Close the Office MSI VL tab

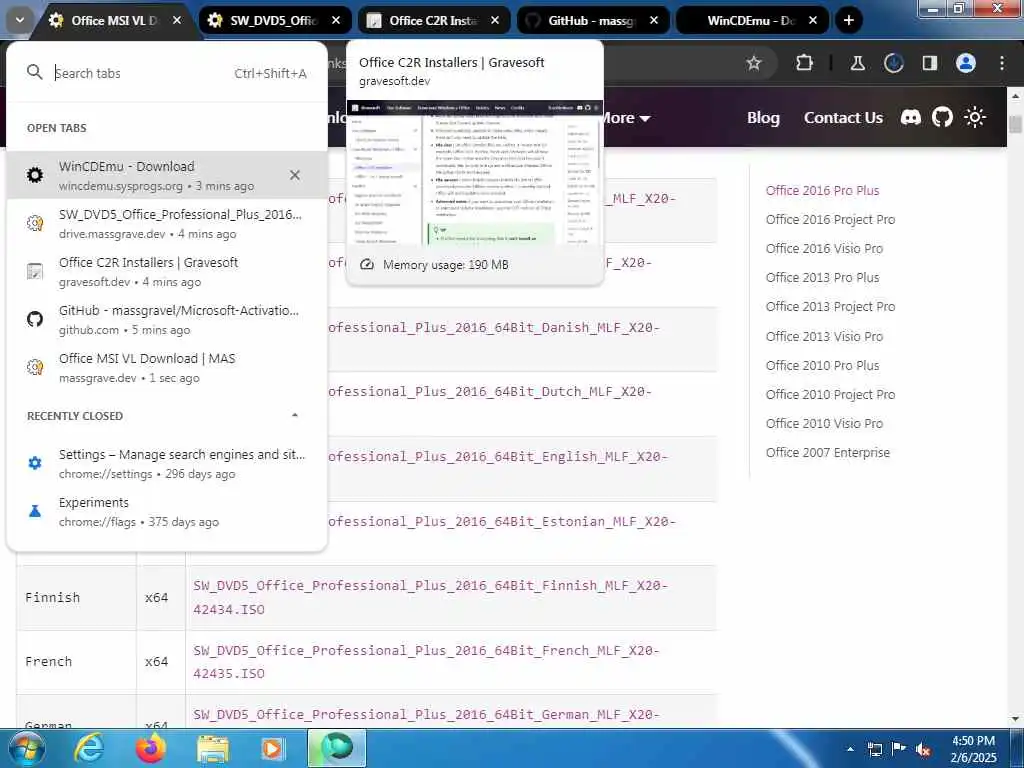177,20
